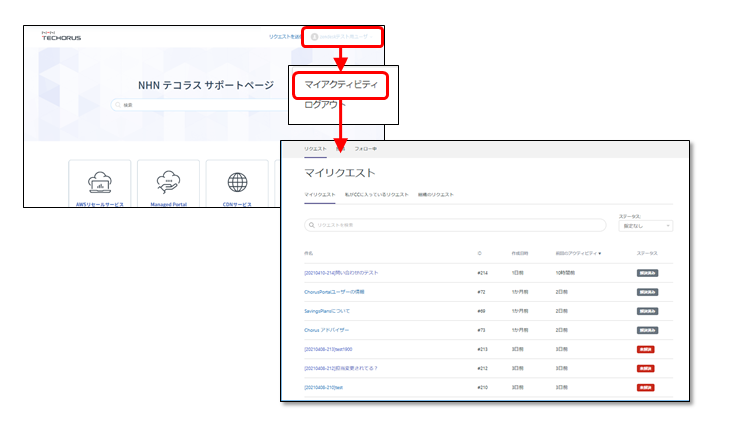Open the SavingsPlansについて request
Viewport: 750px width, 422px height.
coord(327,311)
